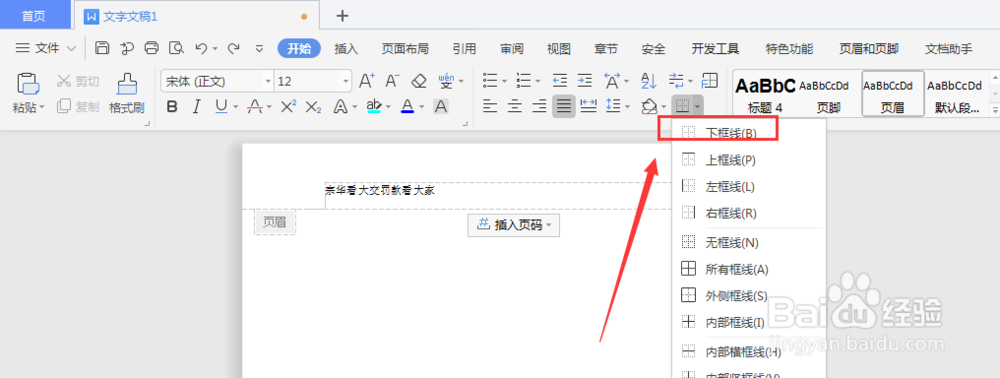Switch to the 插入 ribbon tab
Viewport: 1000px width, 378px height.
346,48
